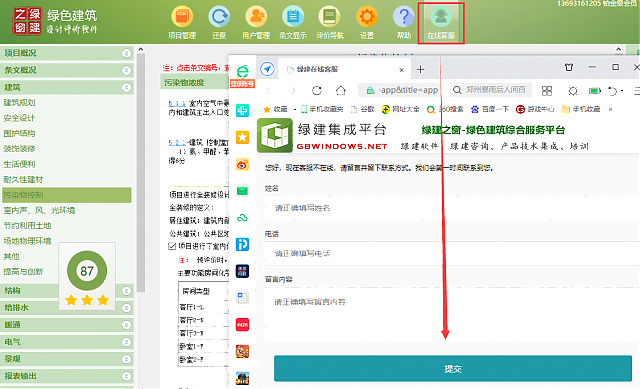Screen dimensions: 640x389
Task: Open 用户管理 user management icon
Action: (x=256, y=17)
